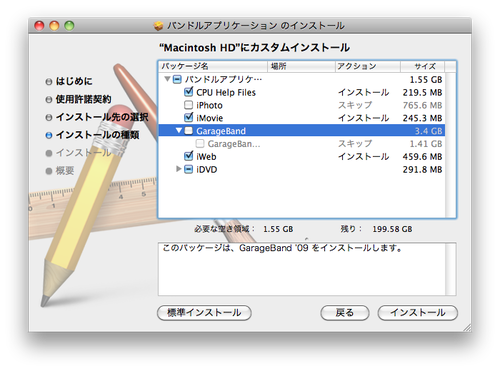Click the 3.4 GB size value
The image size is (500, 371).
pyautogui.click(x=428, y=131)
